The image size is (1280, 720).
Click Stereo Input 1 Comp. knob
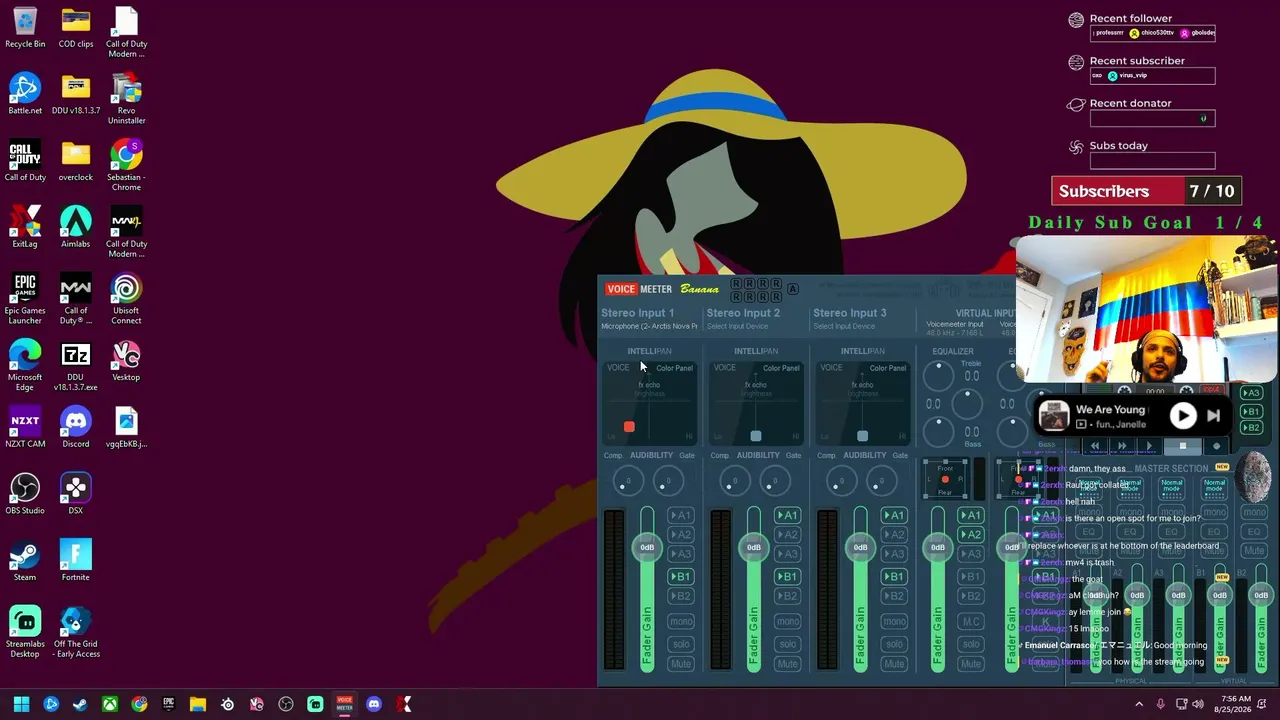628,482
